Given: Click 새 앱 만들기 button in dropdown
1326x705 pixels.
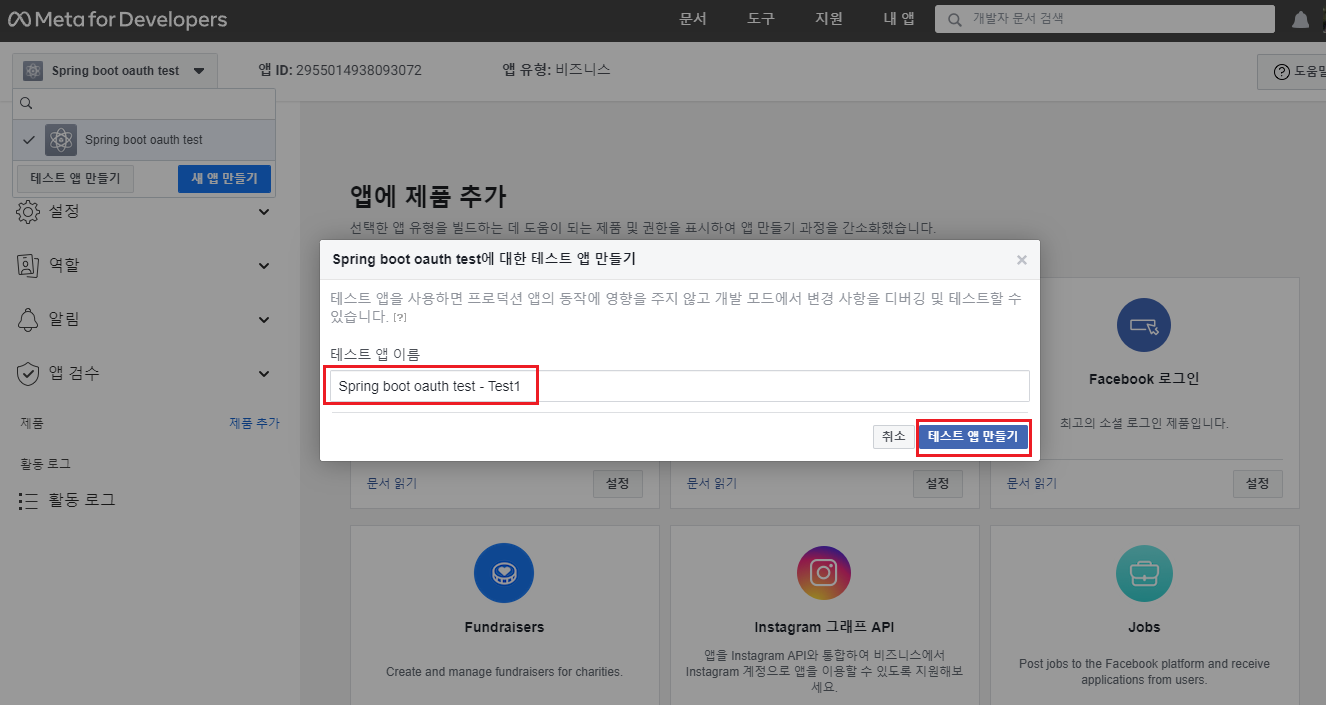Looking at the screenshot, I should [x=224, y=179].
